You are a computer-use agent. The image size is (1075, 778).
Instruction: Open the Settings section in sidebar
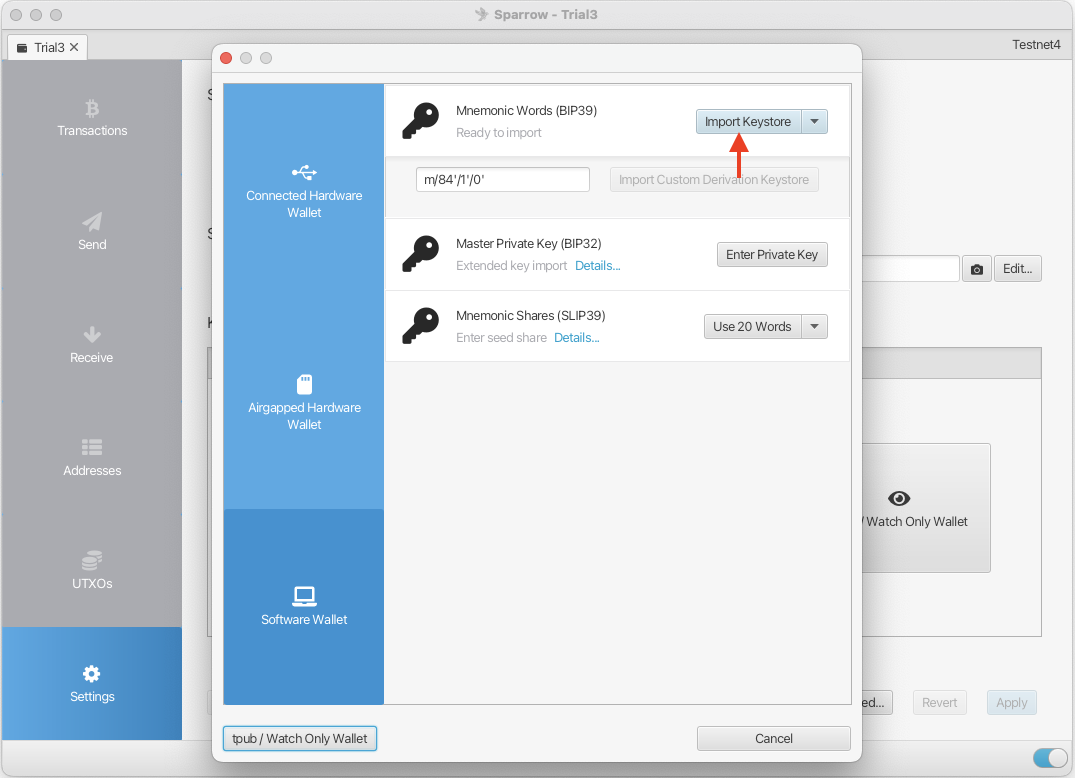click(92, 683)
